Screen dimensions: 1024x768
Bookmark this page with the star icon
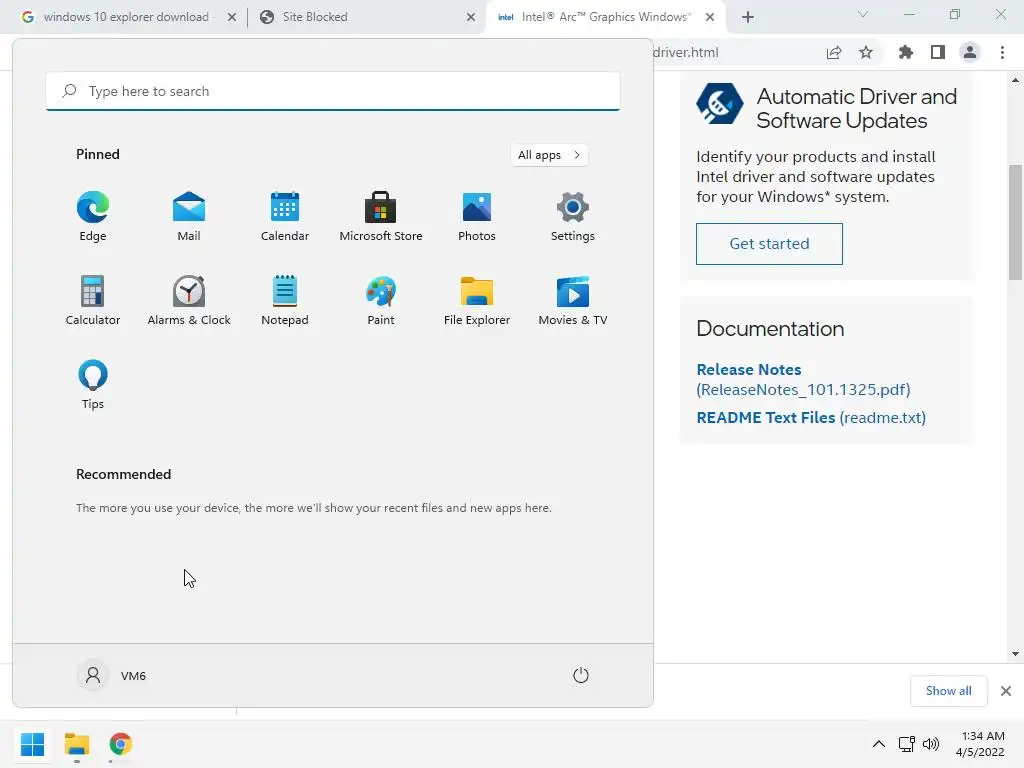(x=866, y=53)
